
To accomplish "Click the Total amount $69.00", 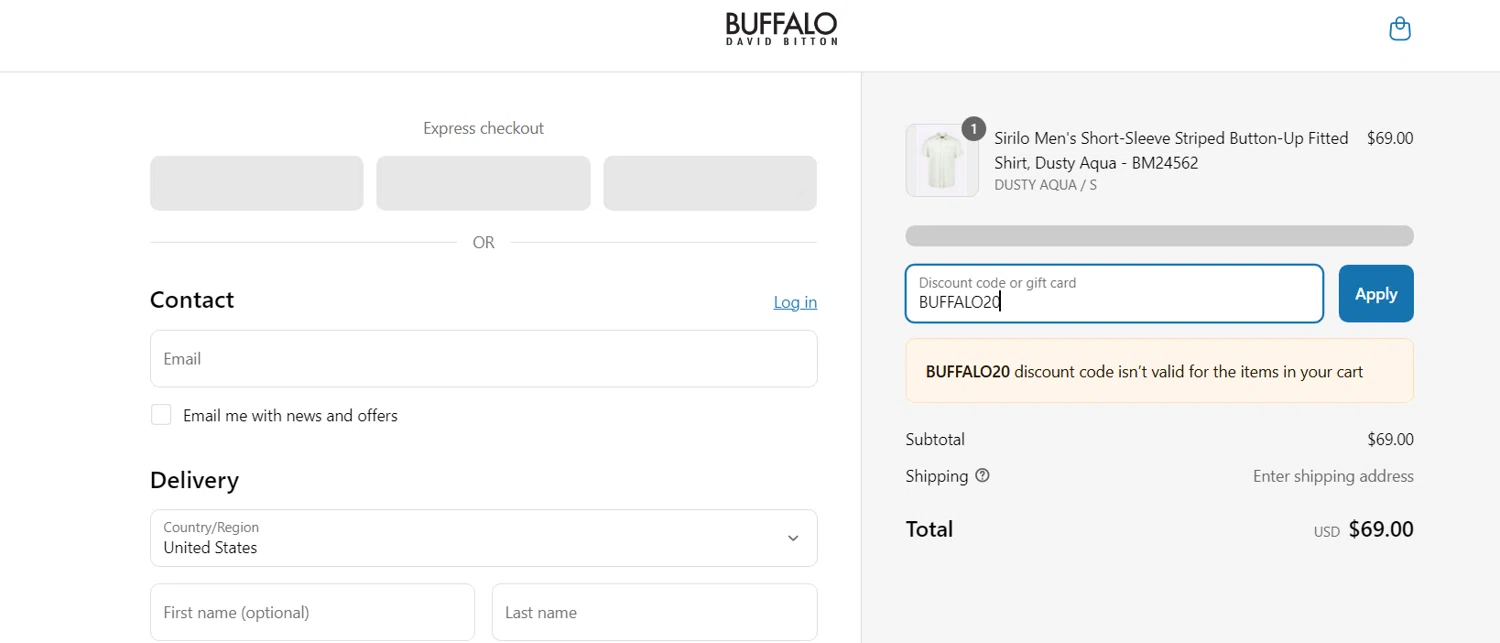I will 1381,529.
